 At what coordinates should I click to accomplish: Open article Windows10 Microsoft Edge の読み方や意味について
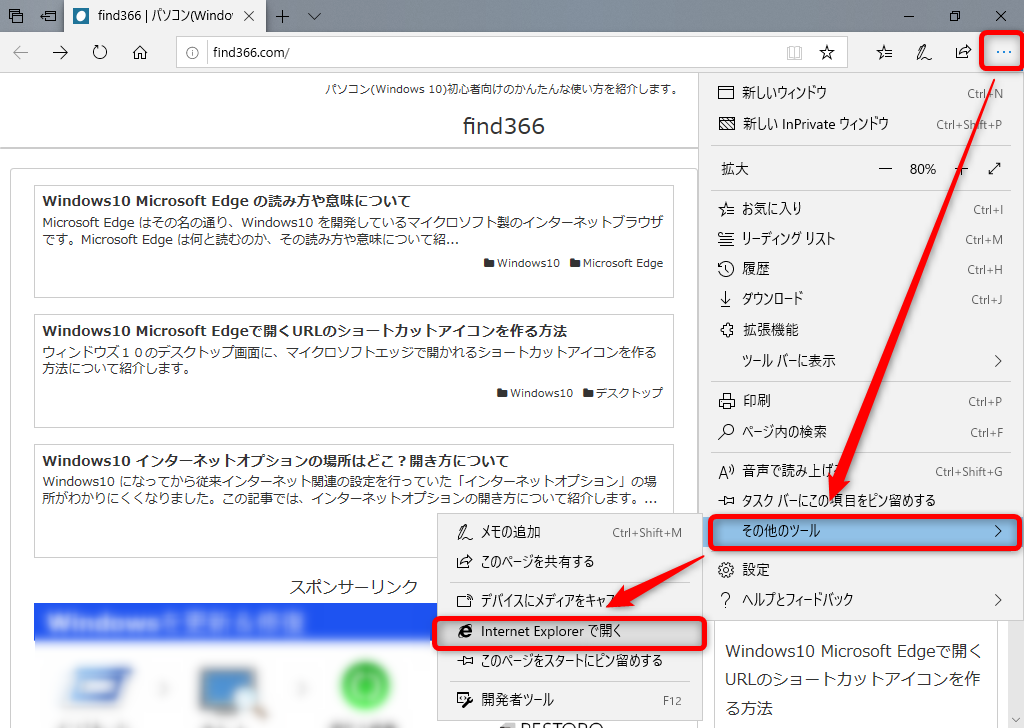pos(227,200)
